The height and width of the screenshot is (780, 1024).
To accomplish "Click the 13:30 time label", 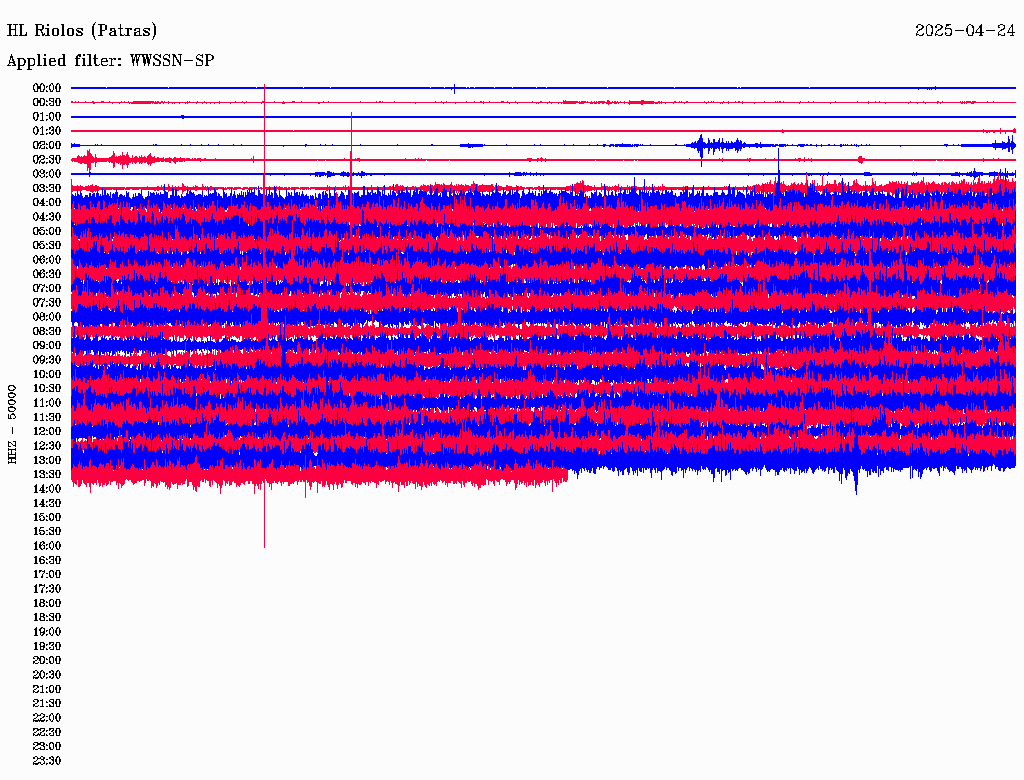I will pos(47,474).
